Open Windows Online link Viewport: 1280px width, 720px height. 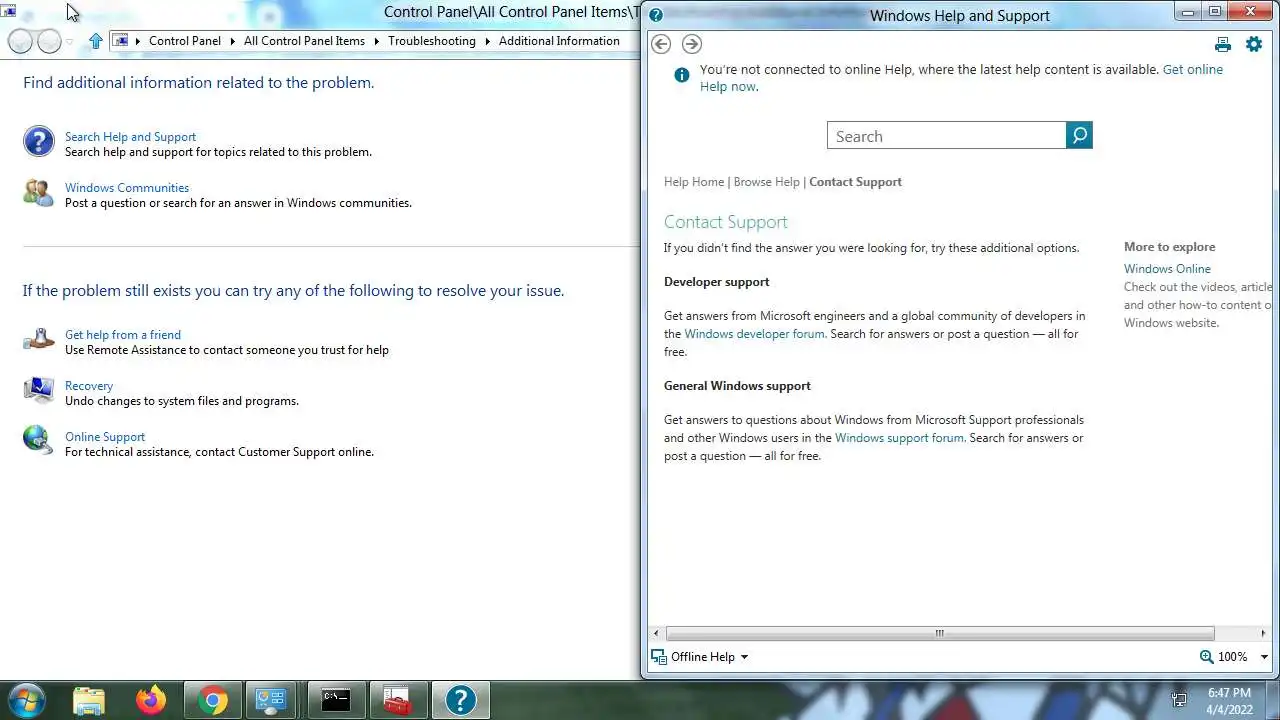1167,269
